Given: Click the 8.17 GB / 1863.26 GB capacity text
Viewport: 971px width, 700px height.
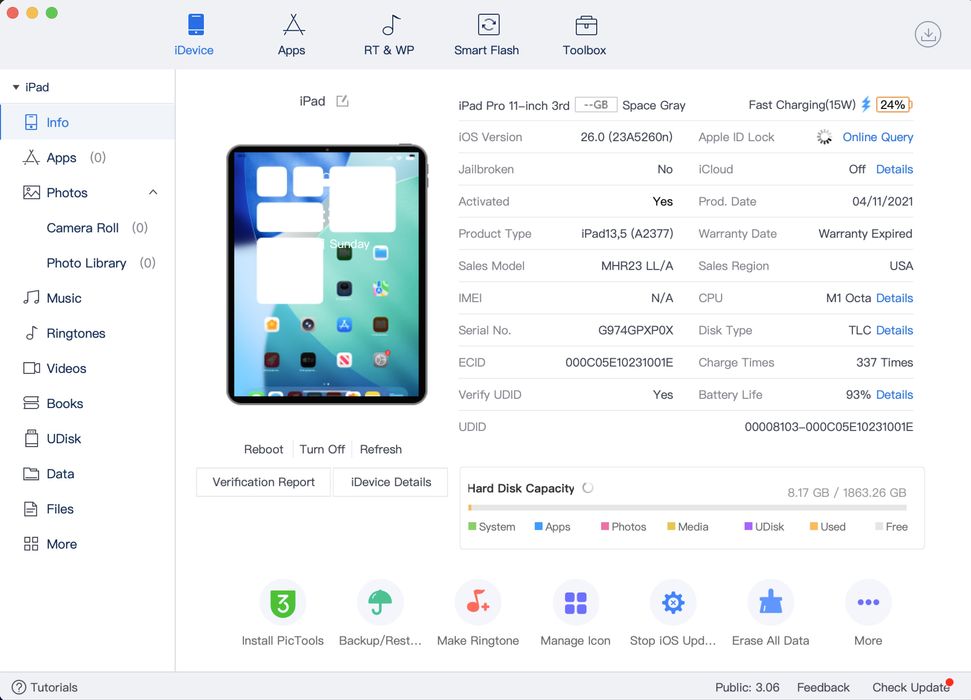Looking at the screenshot, I should [x=847, y=492].
